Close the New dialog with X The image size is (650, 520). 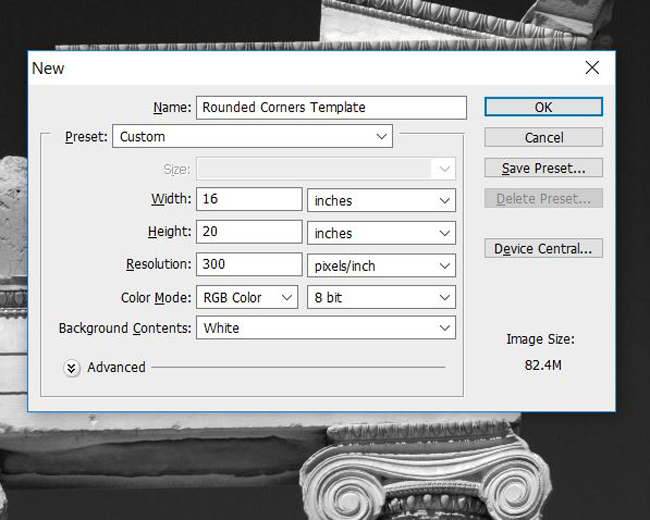tap(592, 68)
